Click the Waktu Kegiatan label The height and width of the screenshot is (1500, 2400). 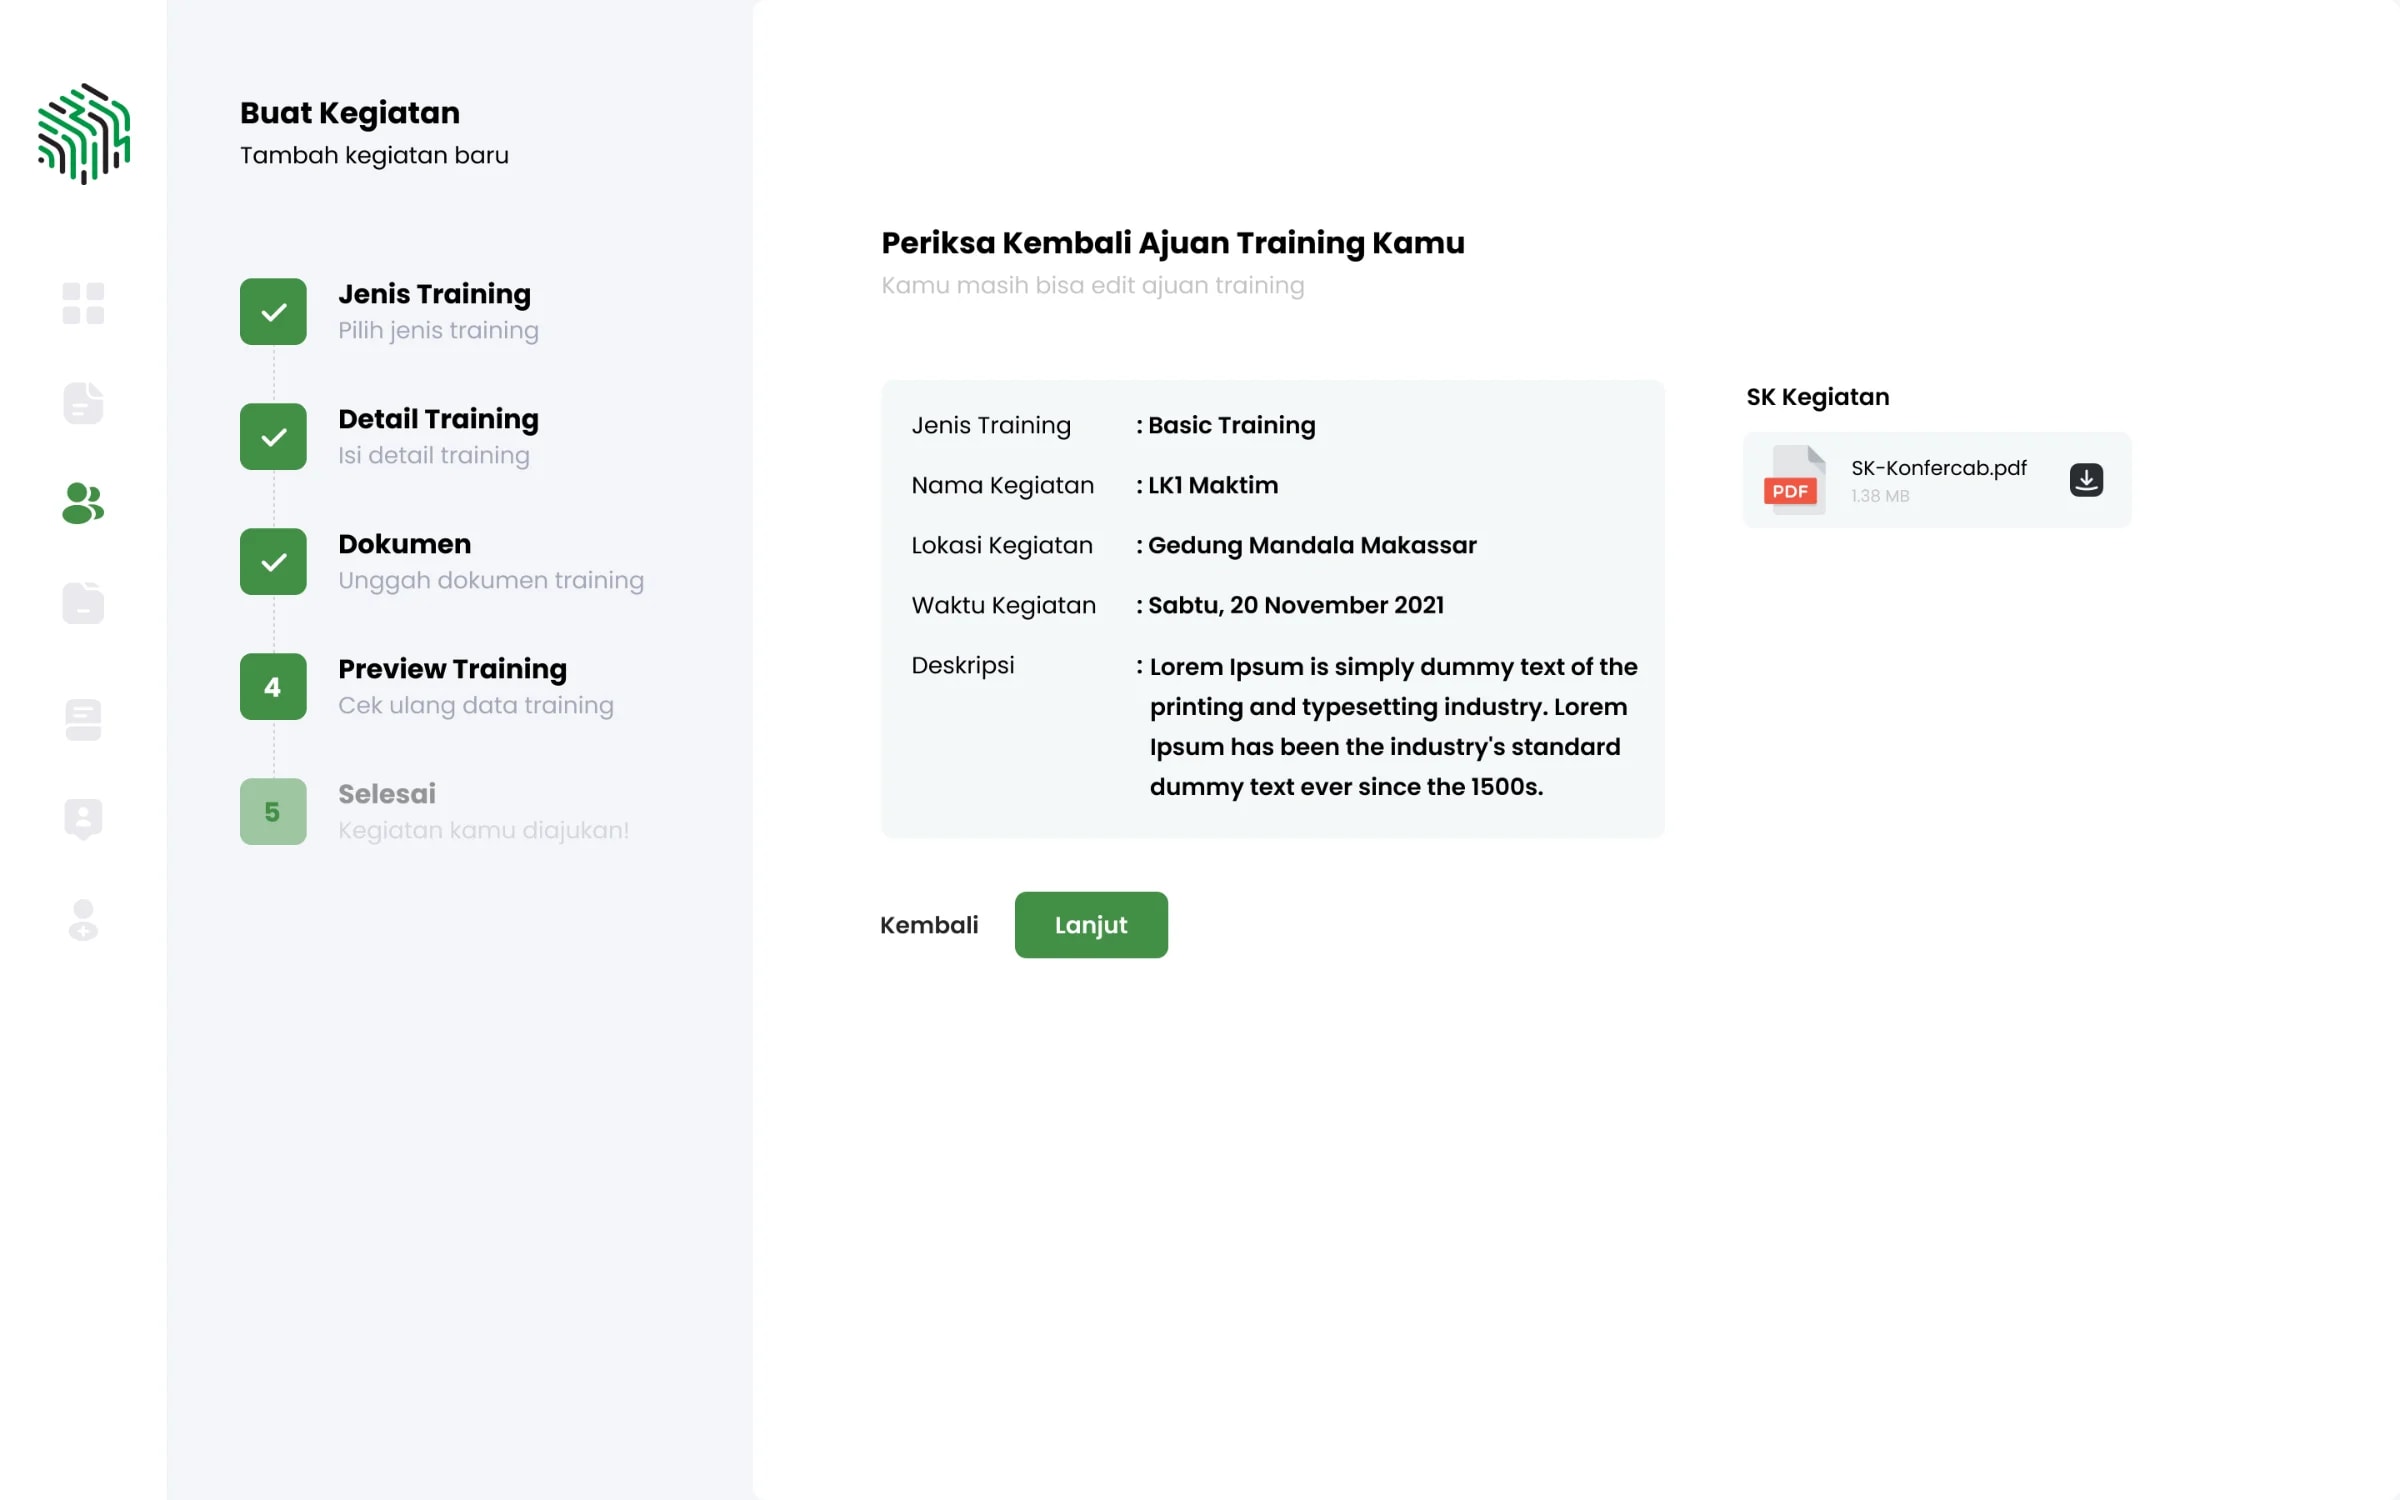tap(1003, 605)
